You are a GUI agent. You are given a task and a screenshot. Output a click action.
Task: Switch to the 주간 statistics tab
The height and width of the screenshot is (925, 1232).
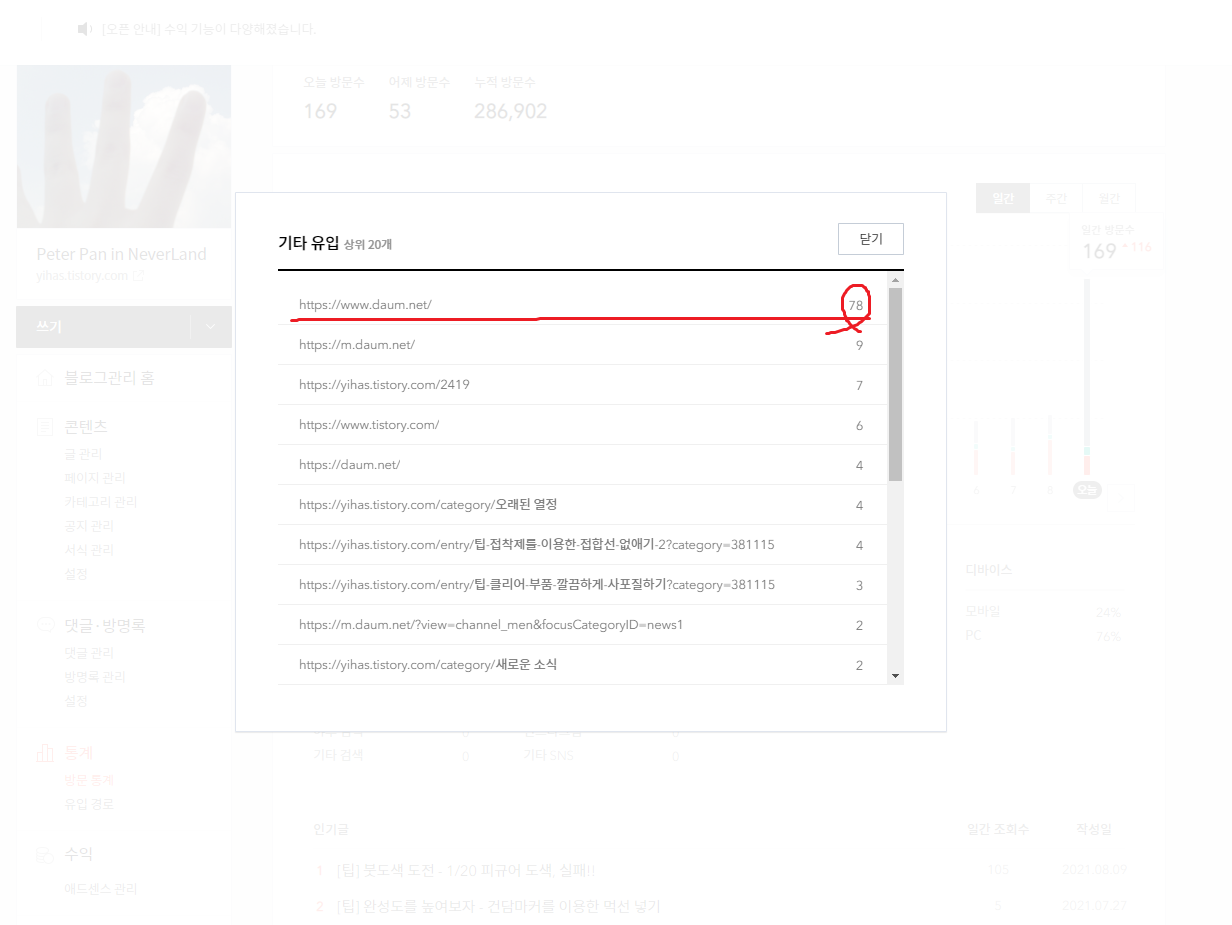point(1056,198)
